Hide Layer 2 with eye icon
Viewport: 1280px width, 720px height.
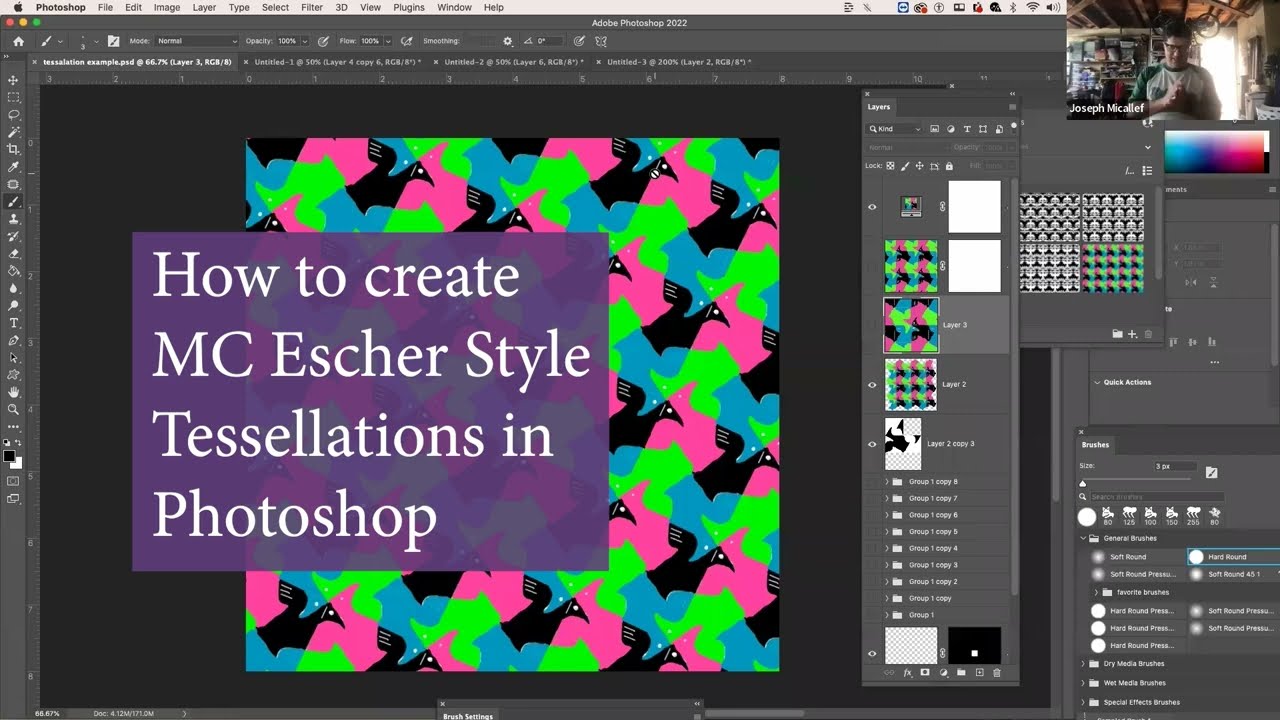coord(872,385)
